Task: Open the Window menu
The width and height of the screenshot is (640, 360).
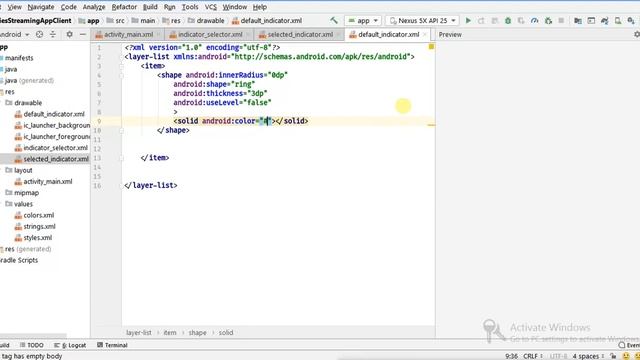Action: 235,7
